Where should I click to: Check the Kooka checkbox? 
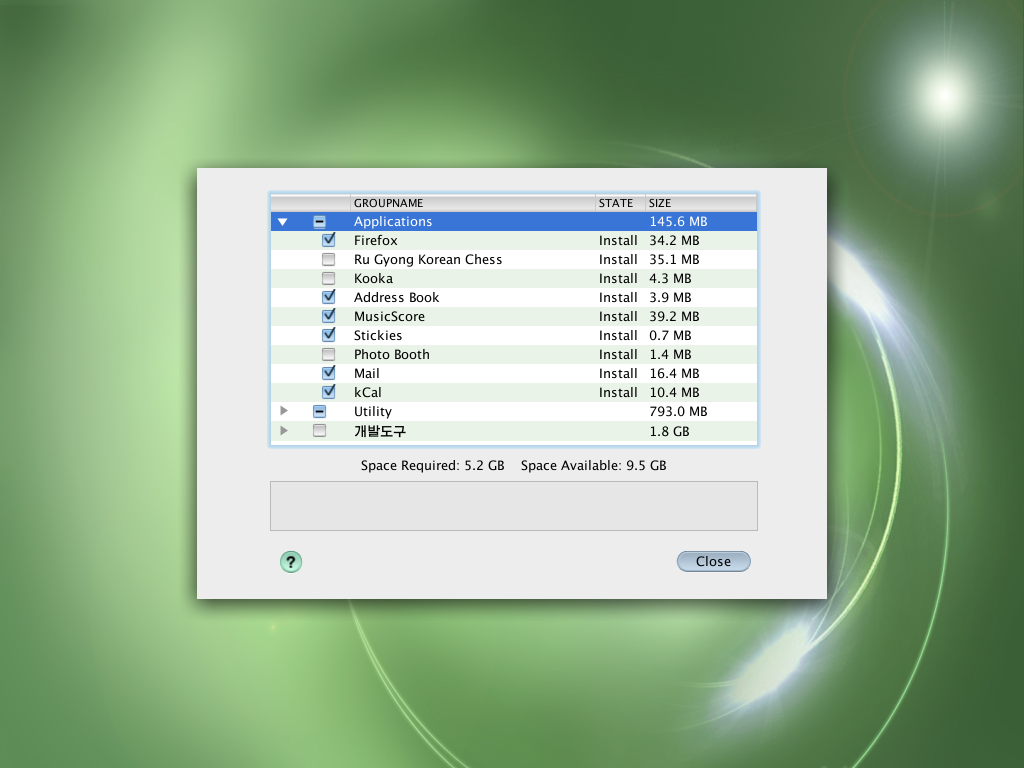click(x=329, y=278)
